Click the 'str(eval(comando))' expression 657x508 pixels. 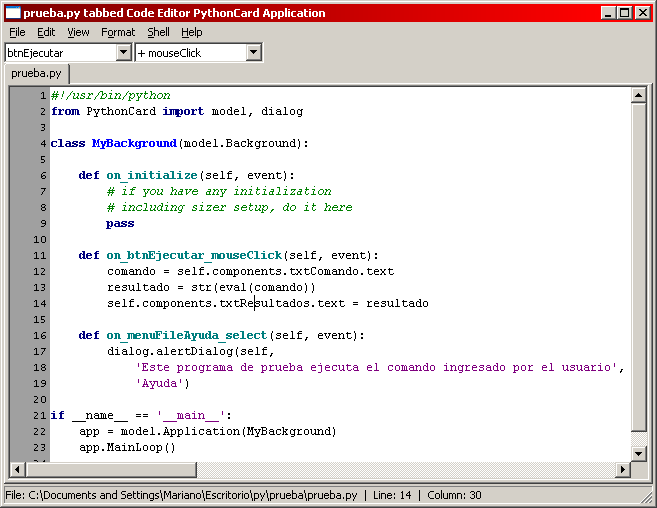[x=253, y=288]
